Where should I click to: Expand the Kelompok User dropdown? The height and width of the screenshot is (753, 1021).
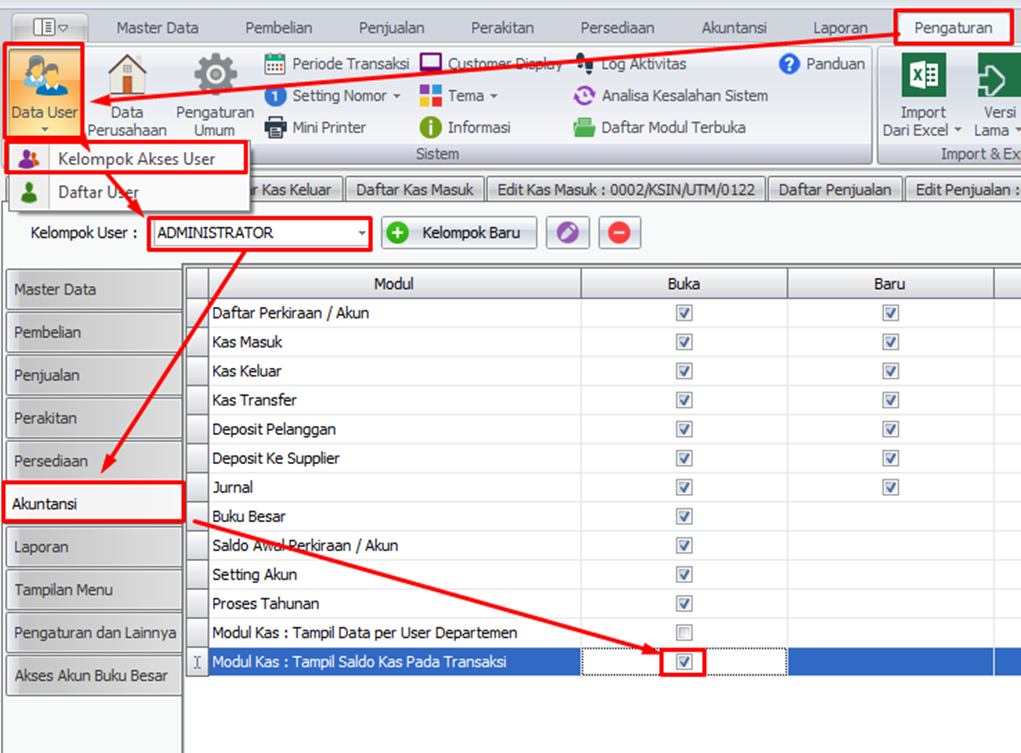(361, 233)
